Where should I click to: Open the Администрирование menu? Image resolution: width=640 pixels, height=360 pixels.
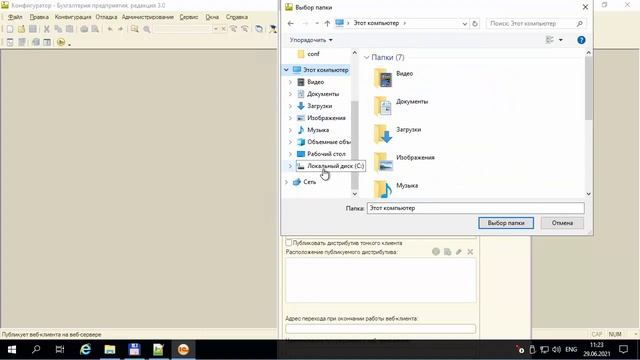[x=148, y=17]
